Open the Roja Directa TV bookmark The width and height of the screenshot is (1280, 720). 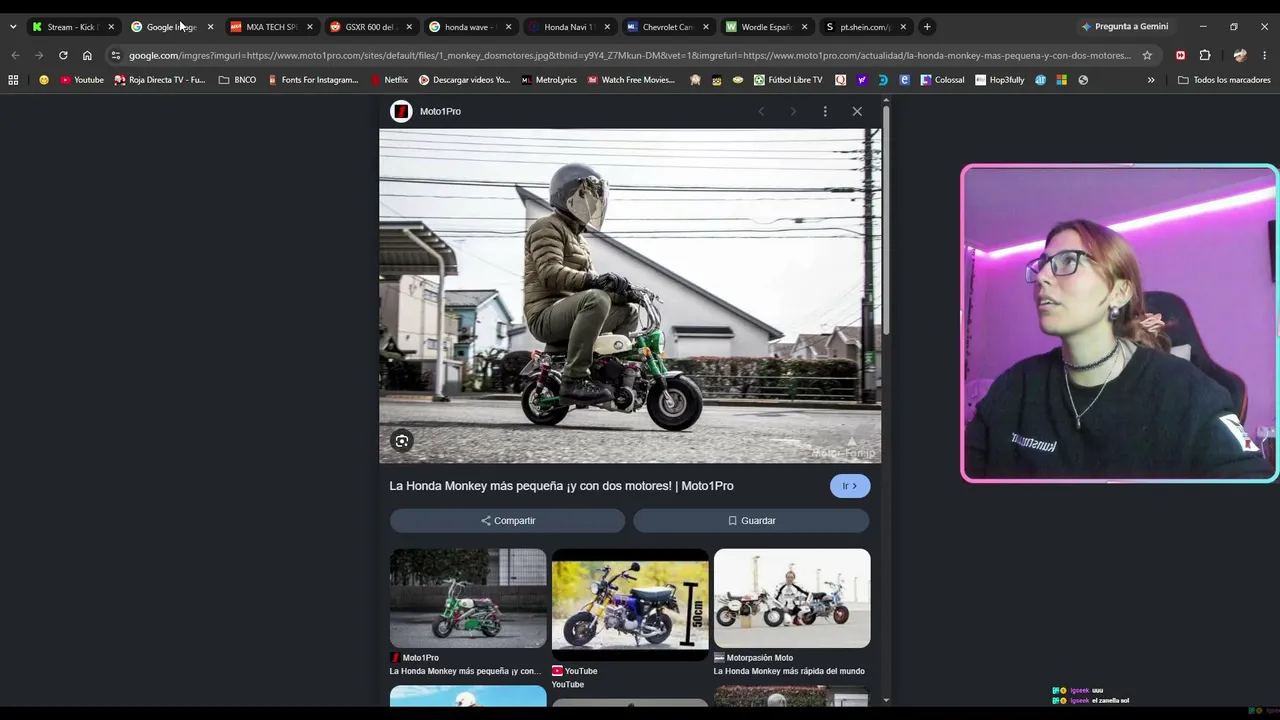160,80
